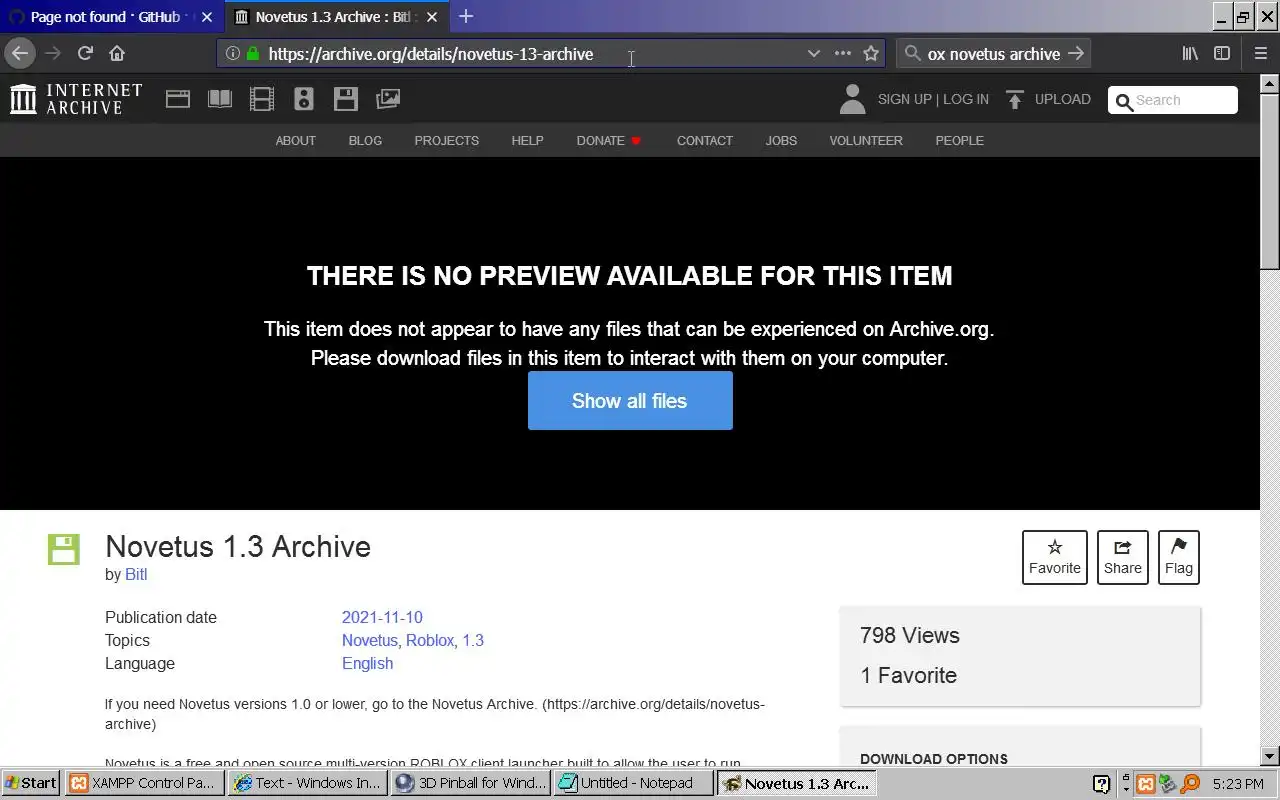The image size is (1280, 800).
Task: Go back with the browser back arrow
Action: 20,54
